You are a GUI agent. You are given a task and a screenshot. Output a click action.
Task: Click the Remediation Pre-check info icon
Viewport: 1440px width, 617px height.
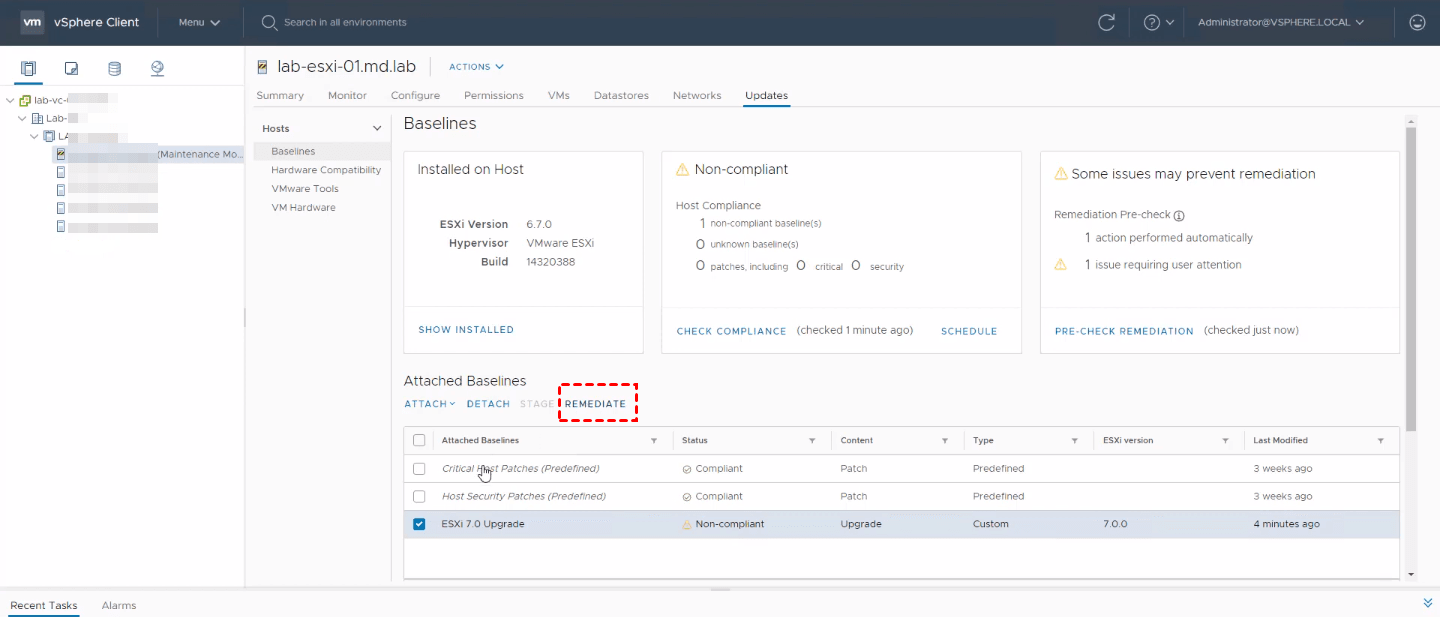point(1178,215)
